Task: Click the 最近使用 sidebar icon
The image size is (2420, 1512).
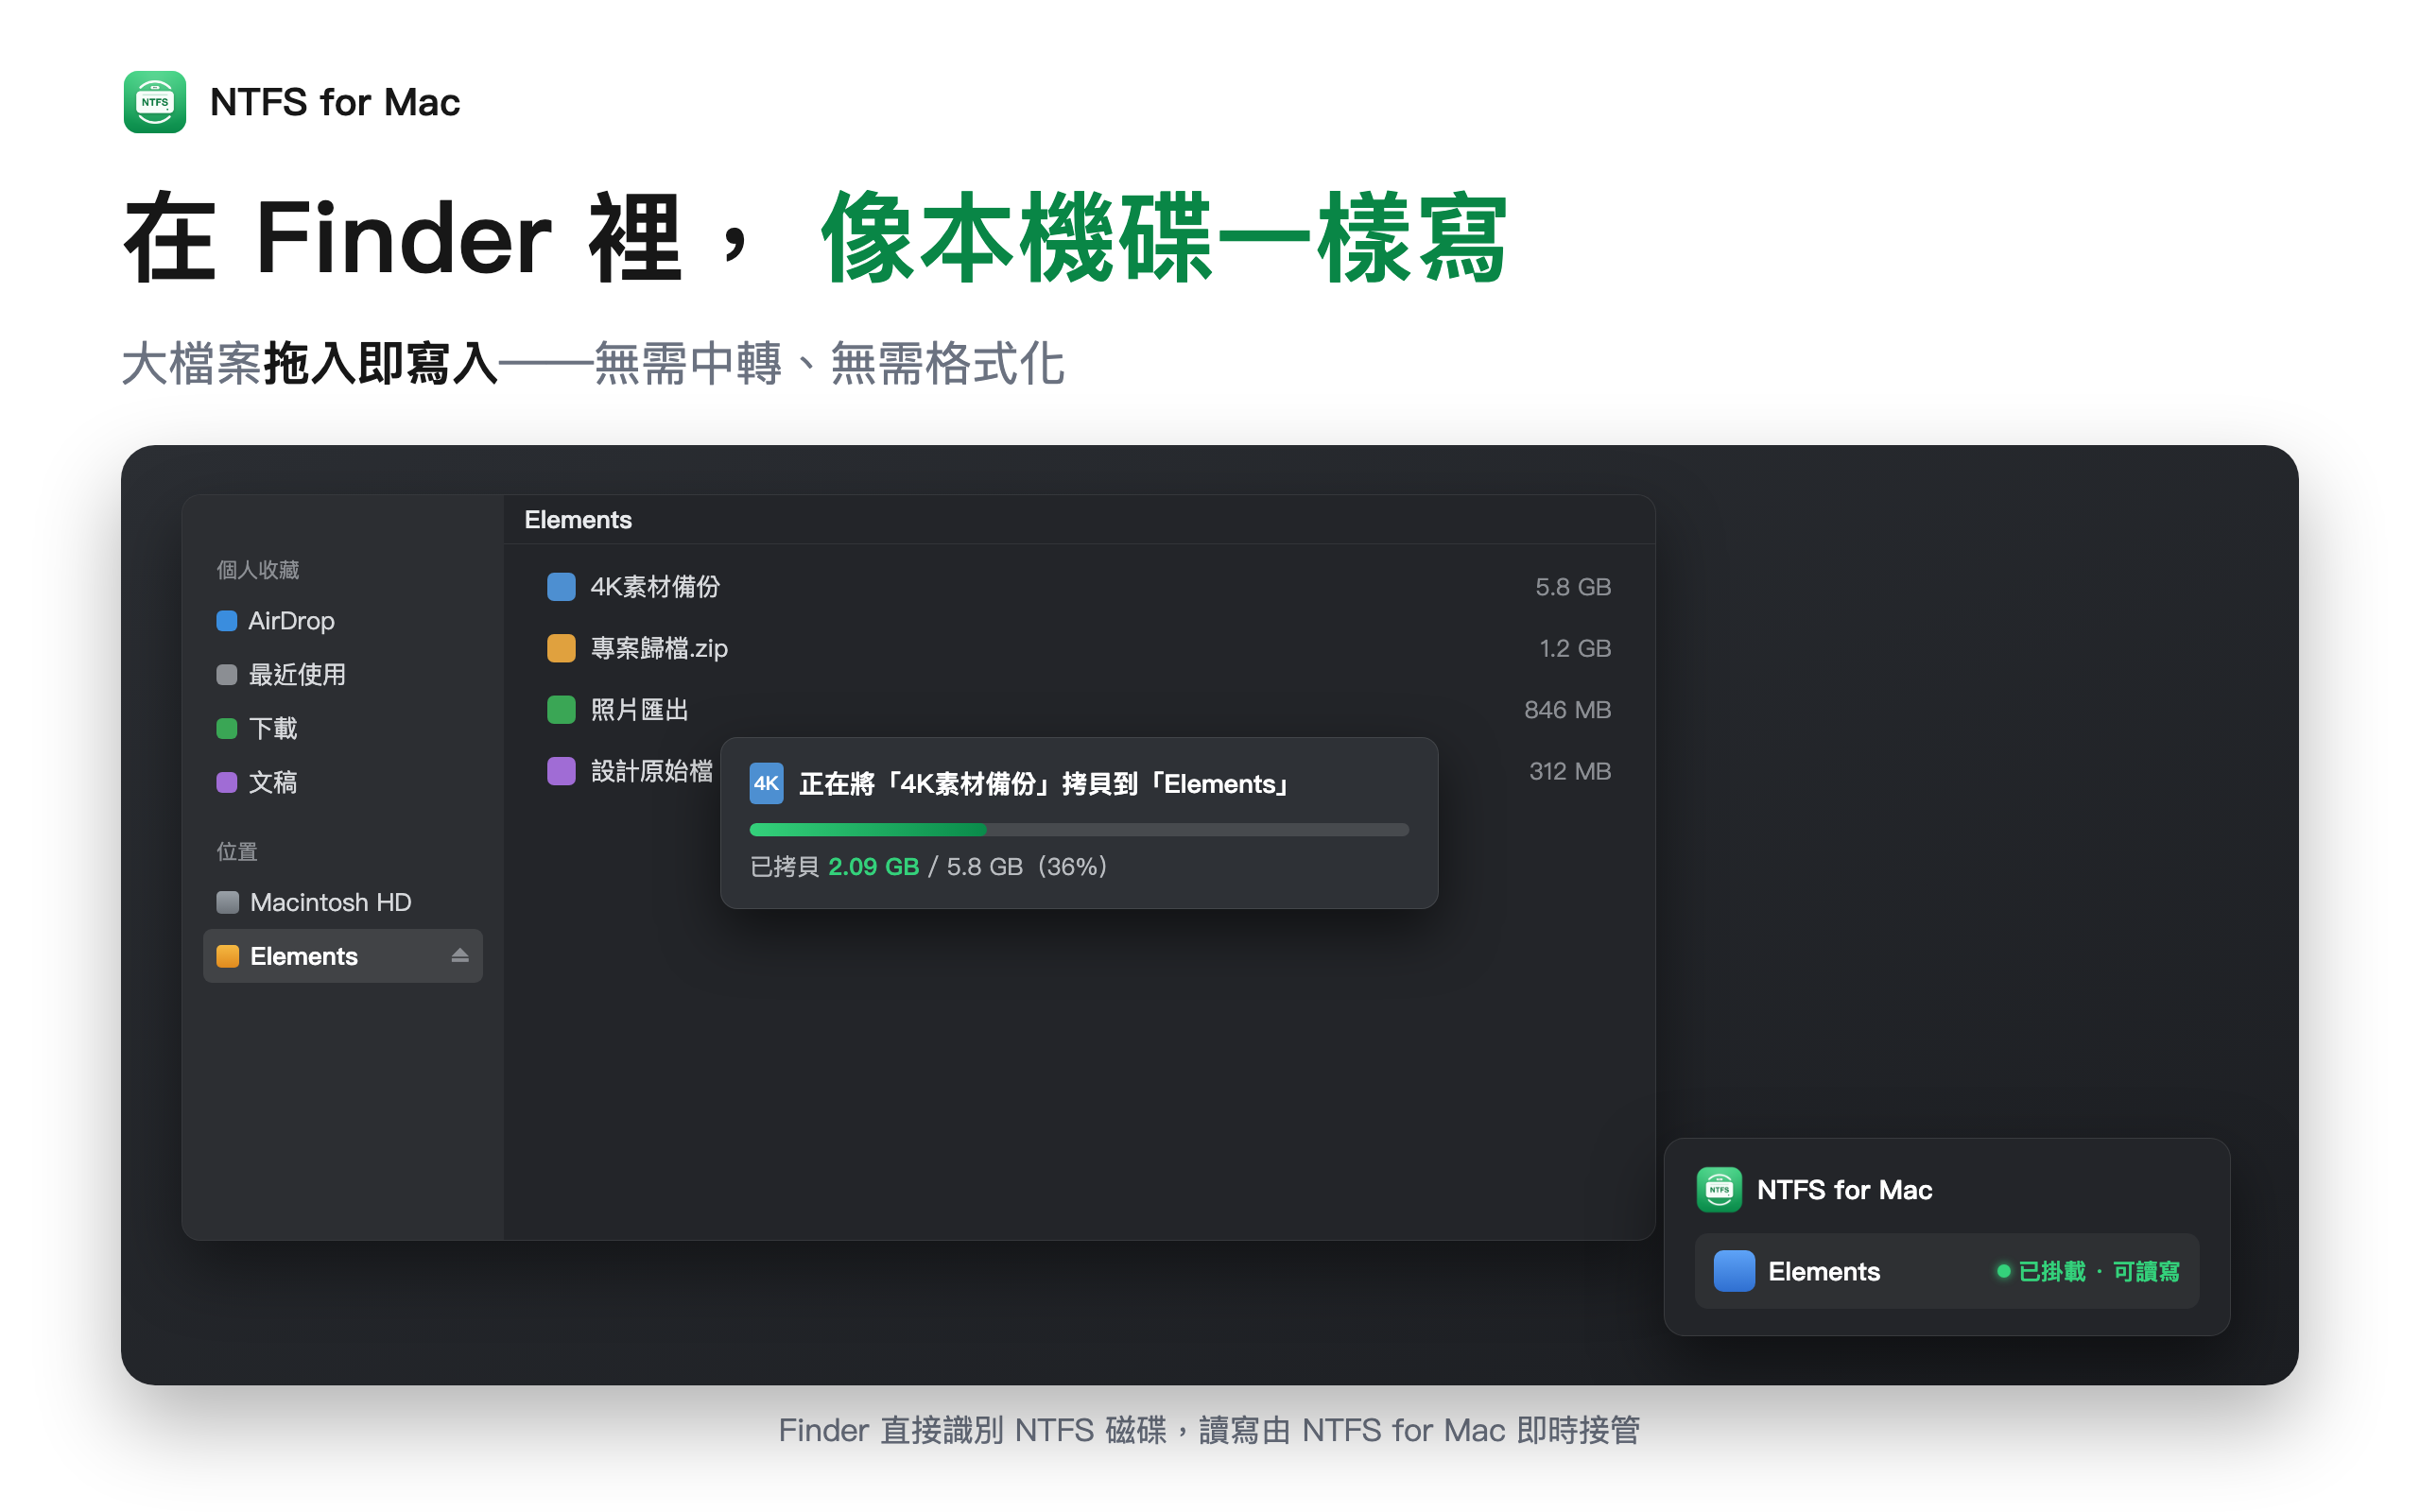Action: [227, 675]
